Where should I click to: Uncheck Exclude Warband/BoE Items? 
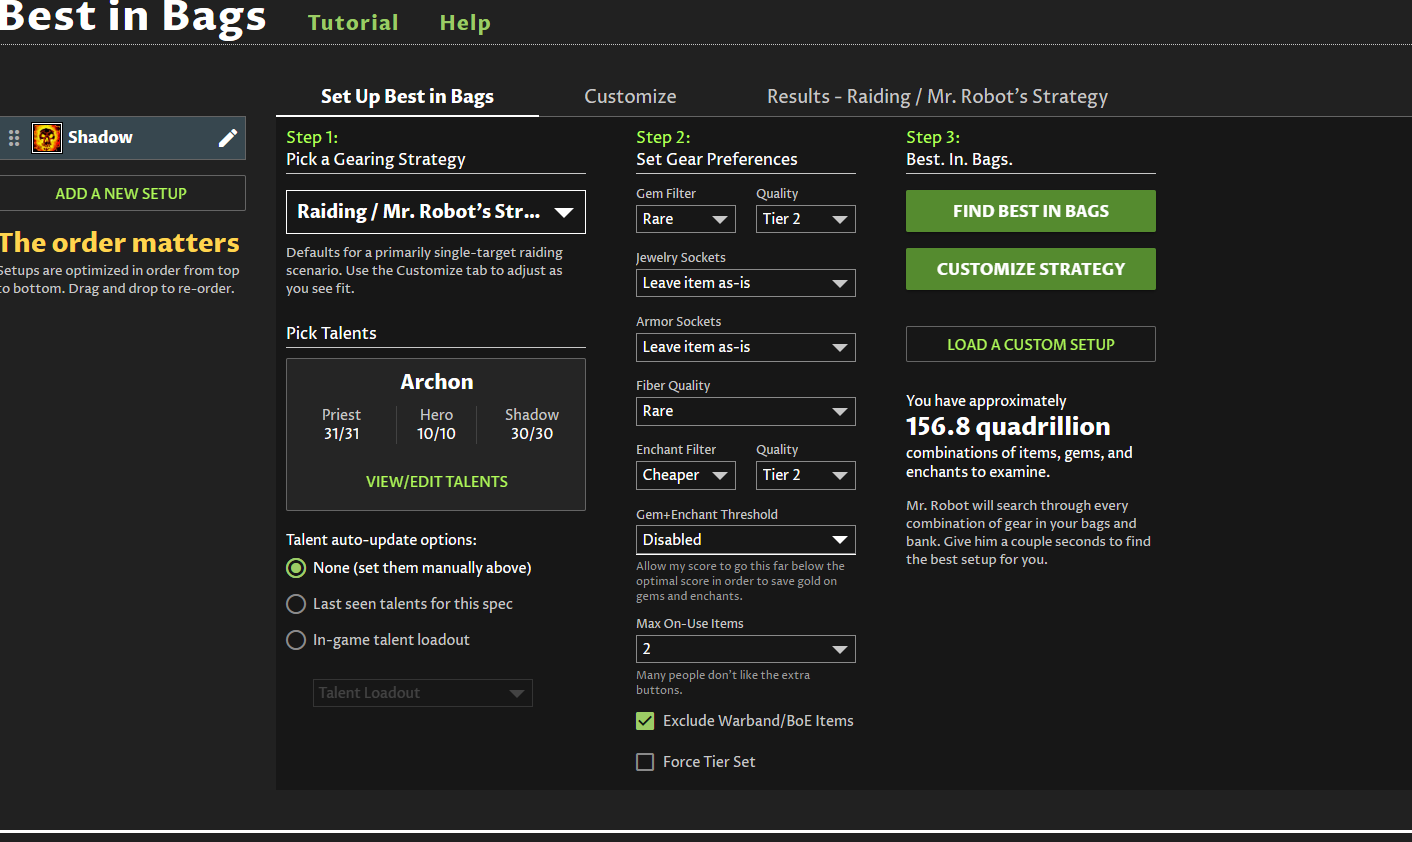[646, 721]
